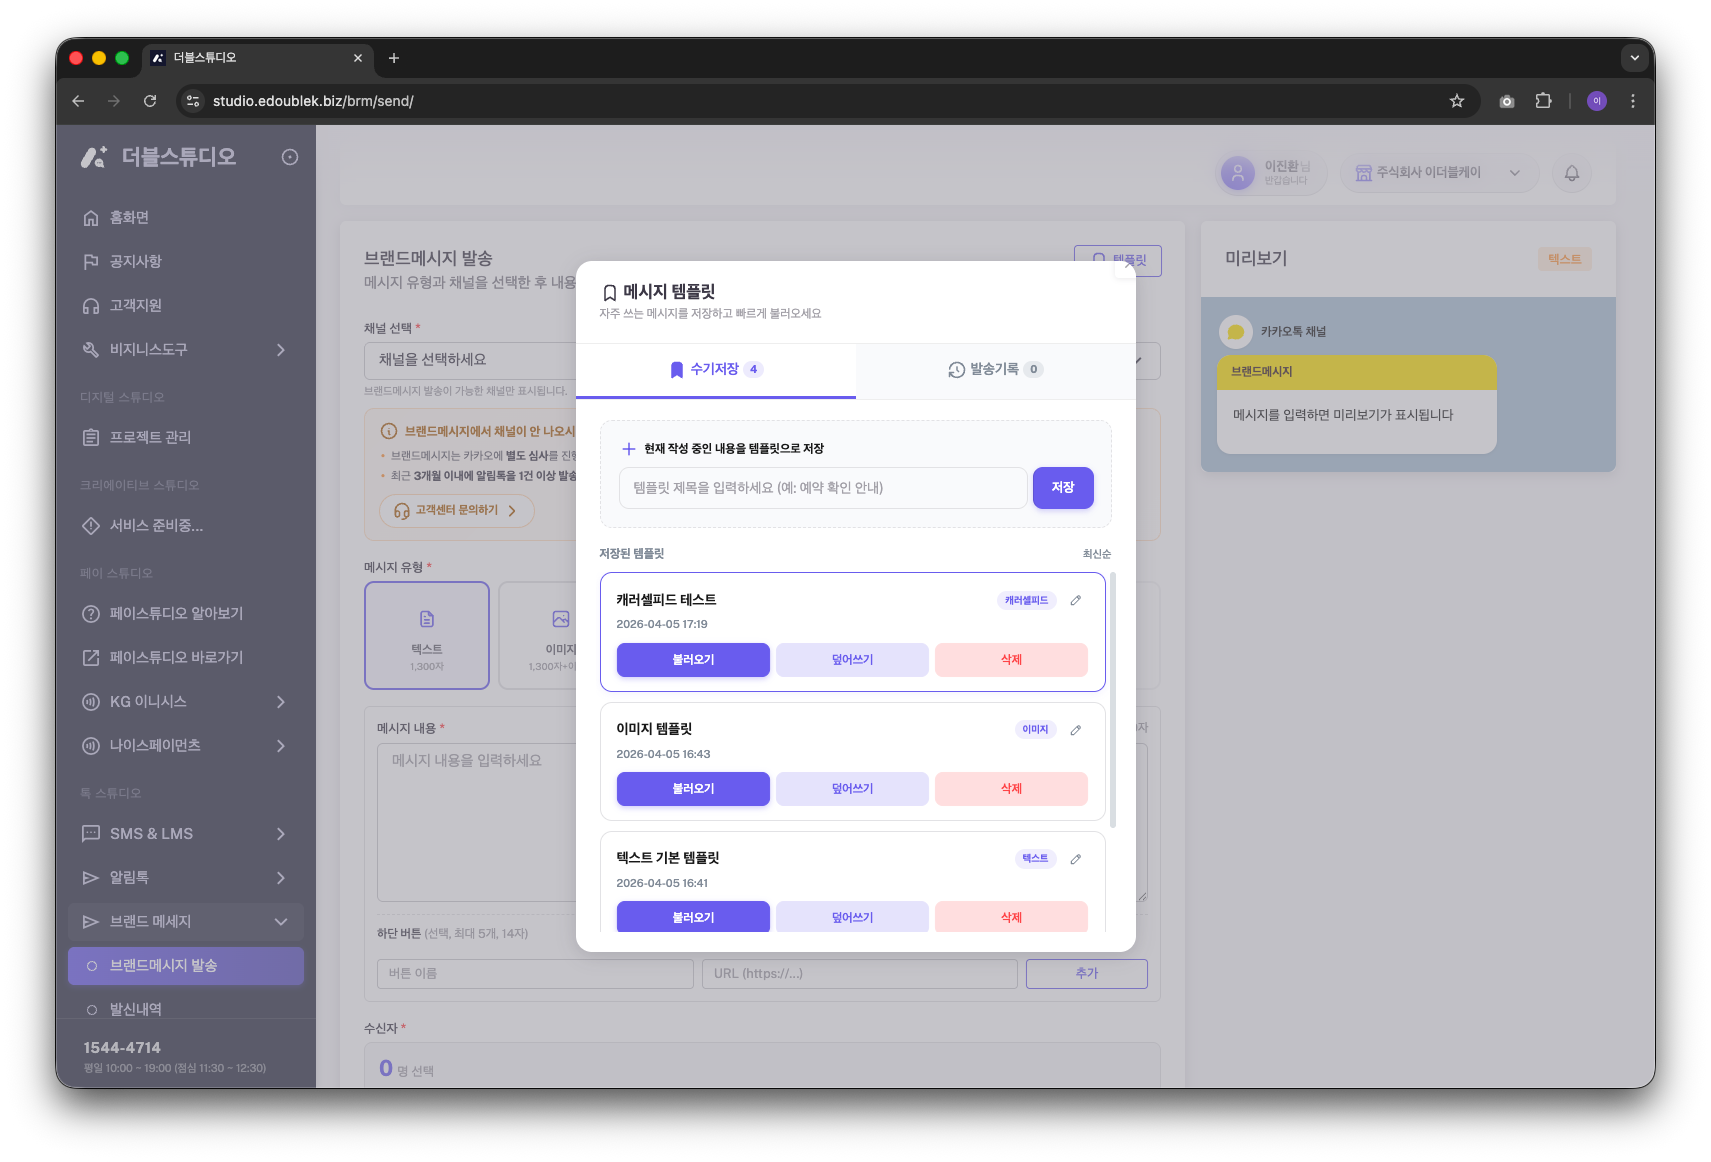
Task: Load 텍스트 기본 템플릿 with 불러오기
Action: click(x=693, y=917)
